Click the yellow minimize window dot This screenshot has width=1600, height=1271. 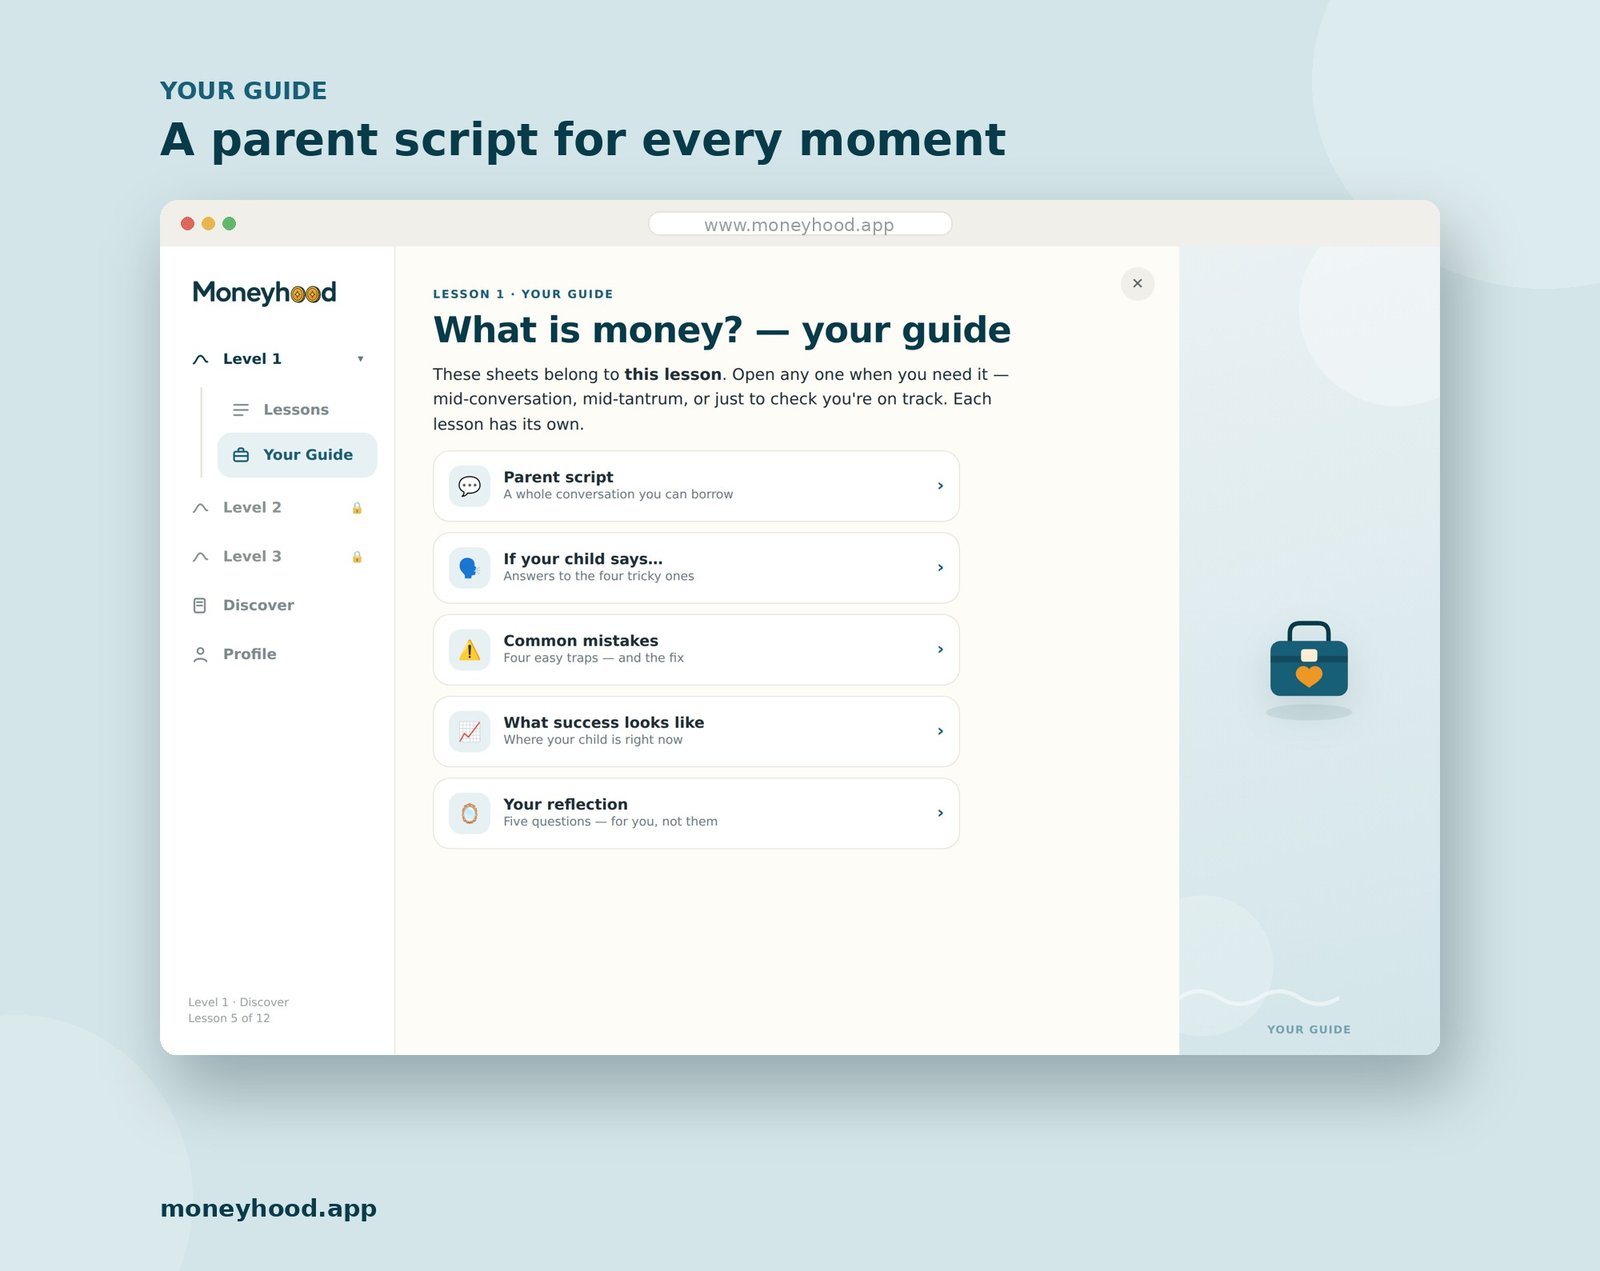coord(208,223)
